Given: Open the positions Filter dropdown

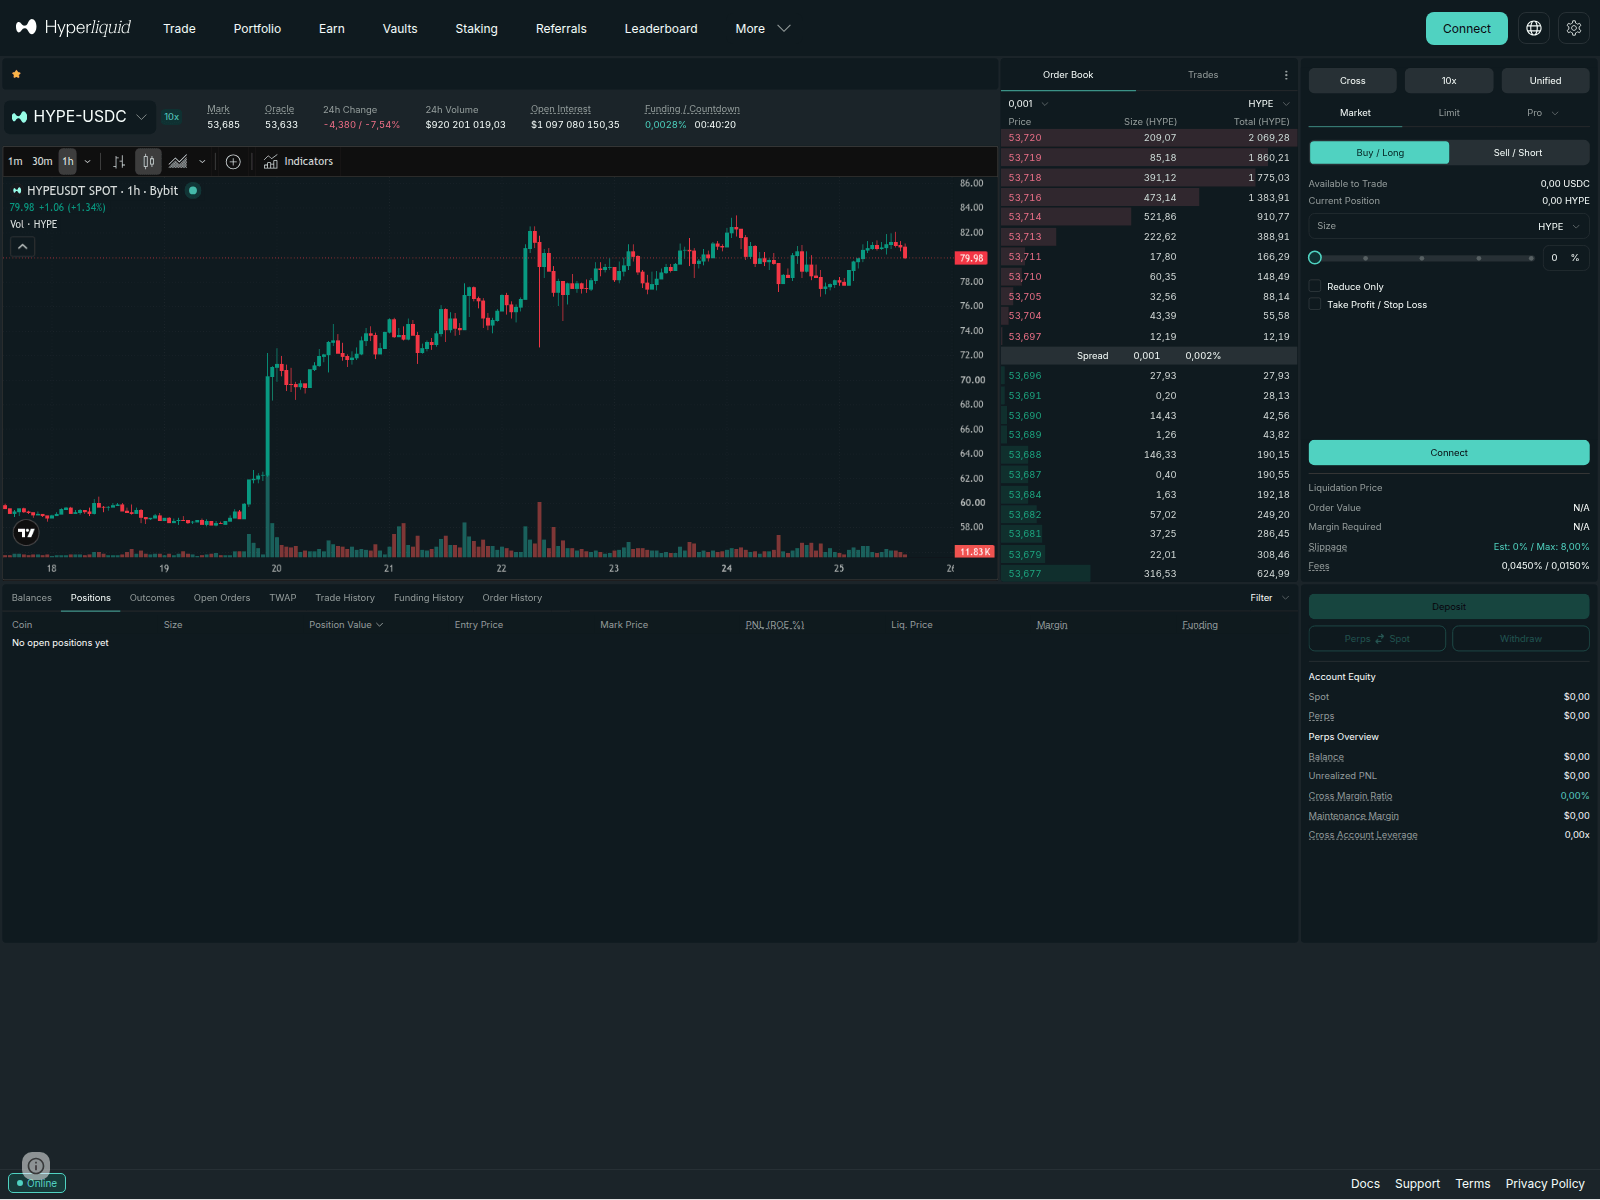Looking at the screenshot, I should 1269,598.
